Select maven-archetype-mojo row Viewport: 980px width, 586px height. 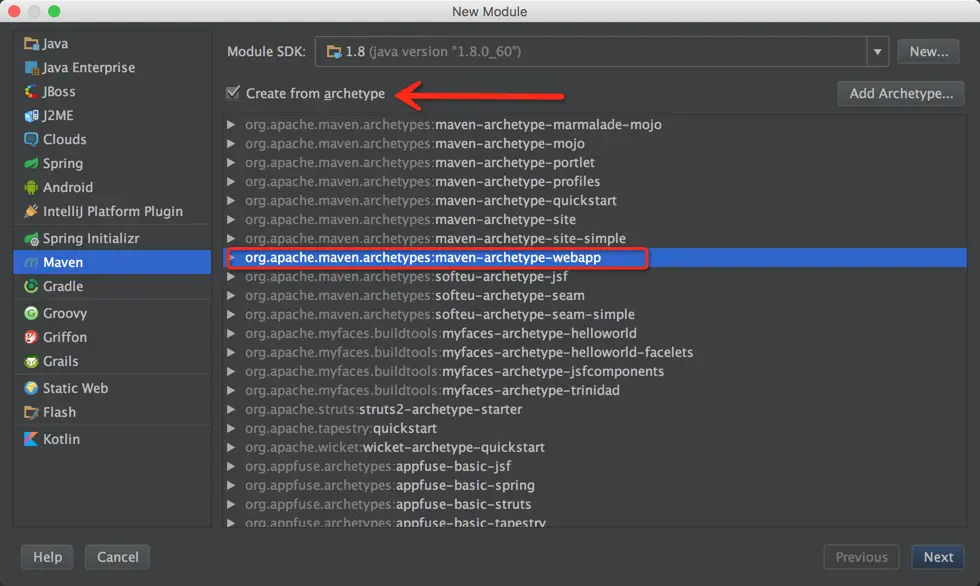click(595, 144)
